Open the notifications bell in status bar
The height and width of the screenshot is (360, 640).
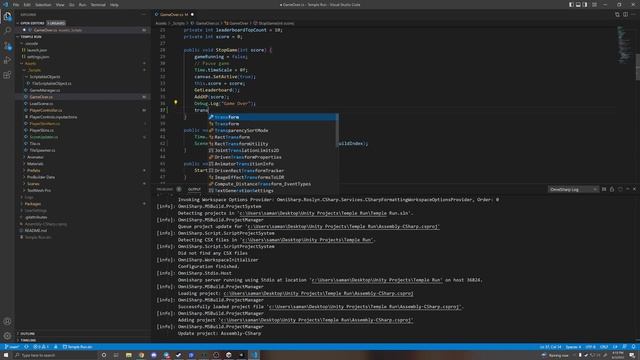click(x=633, y=347)
